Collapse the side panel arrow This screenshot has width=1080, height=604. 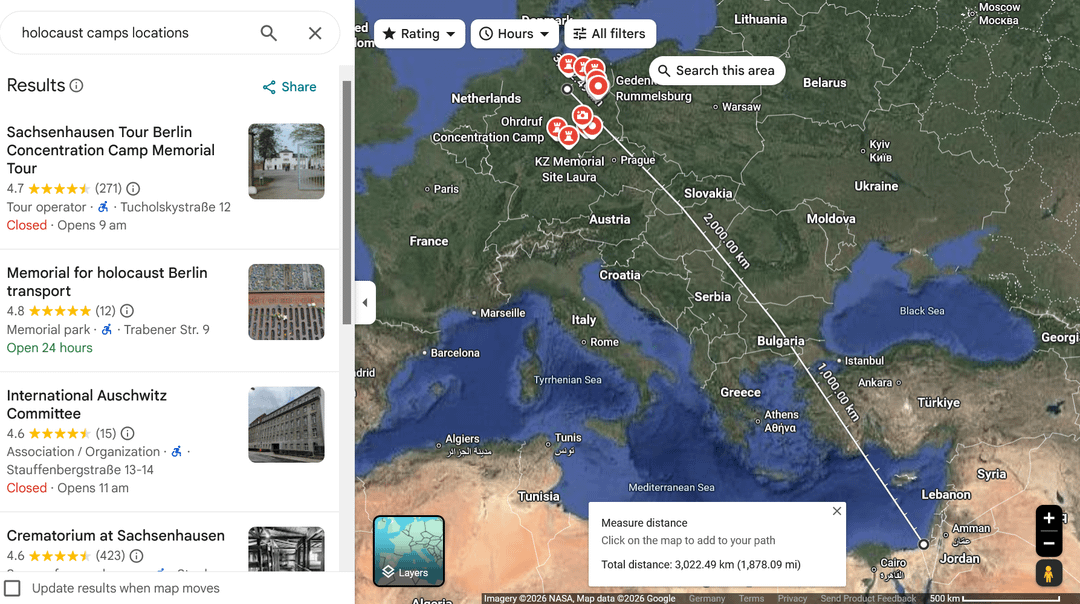tap(365, 302)
